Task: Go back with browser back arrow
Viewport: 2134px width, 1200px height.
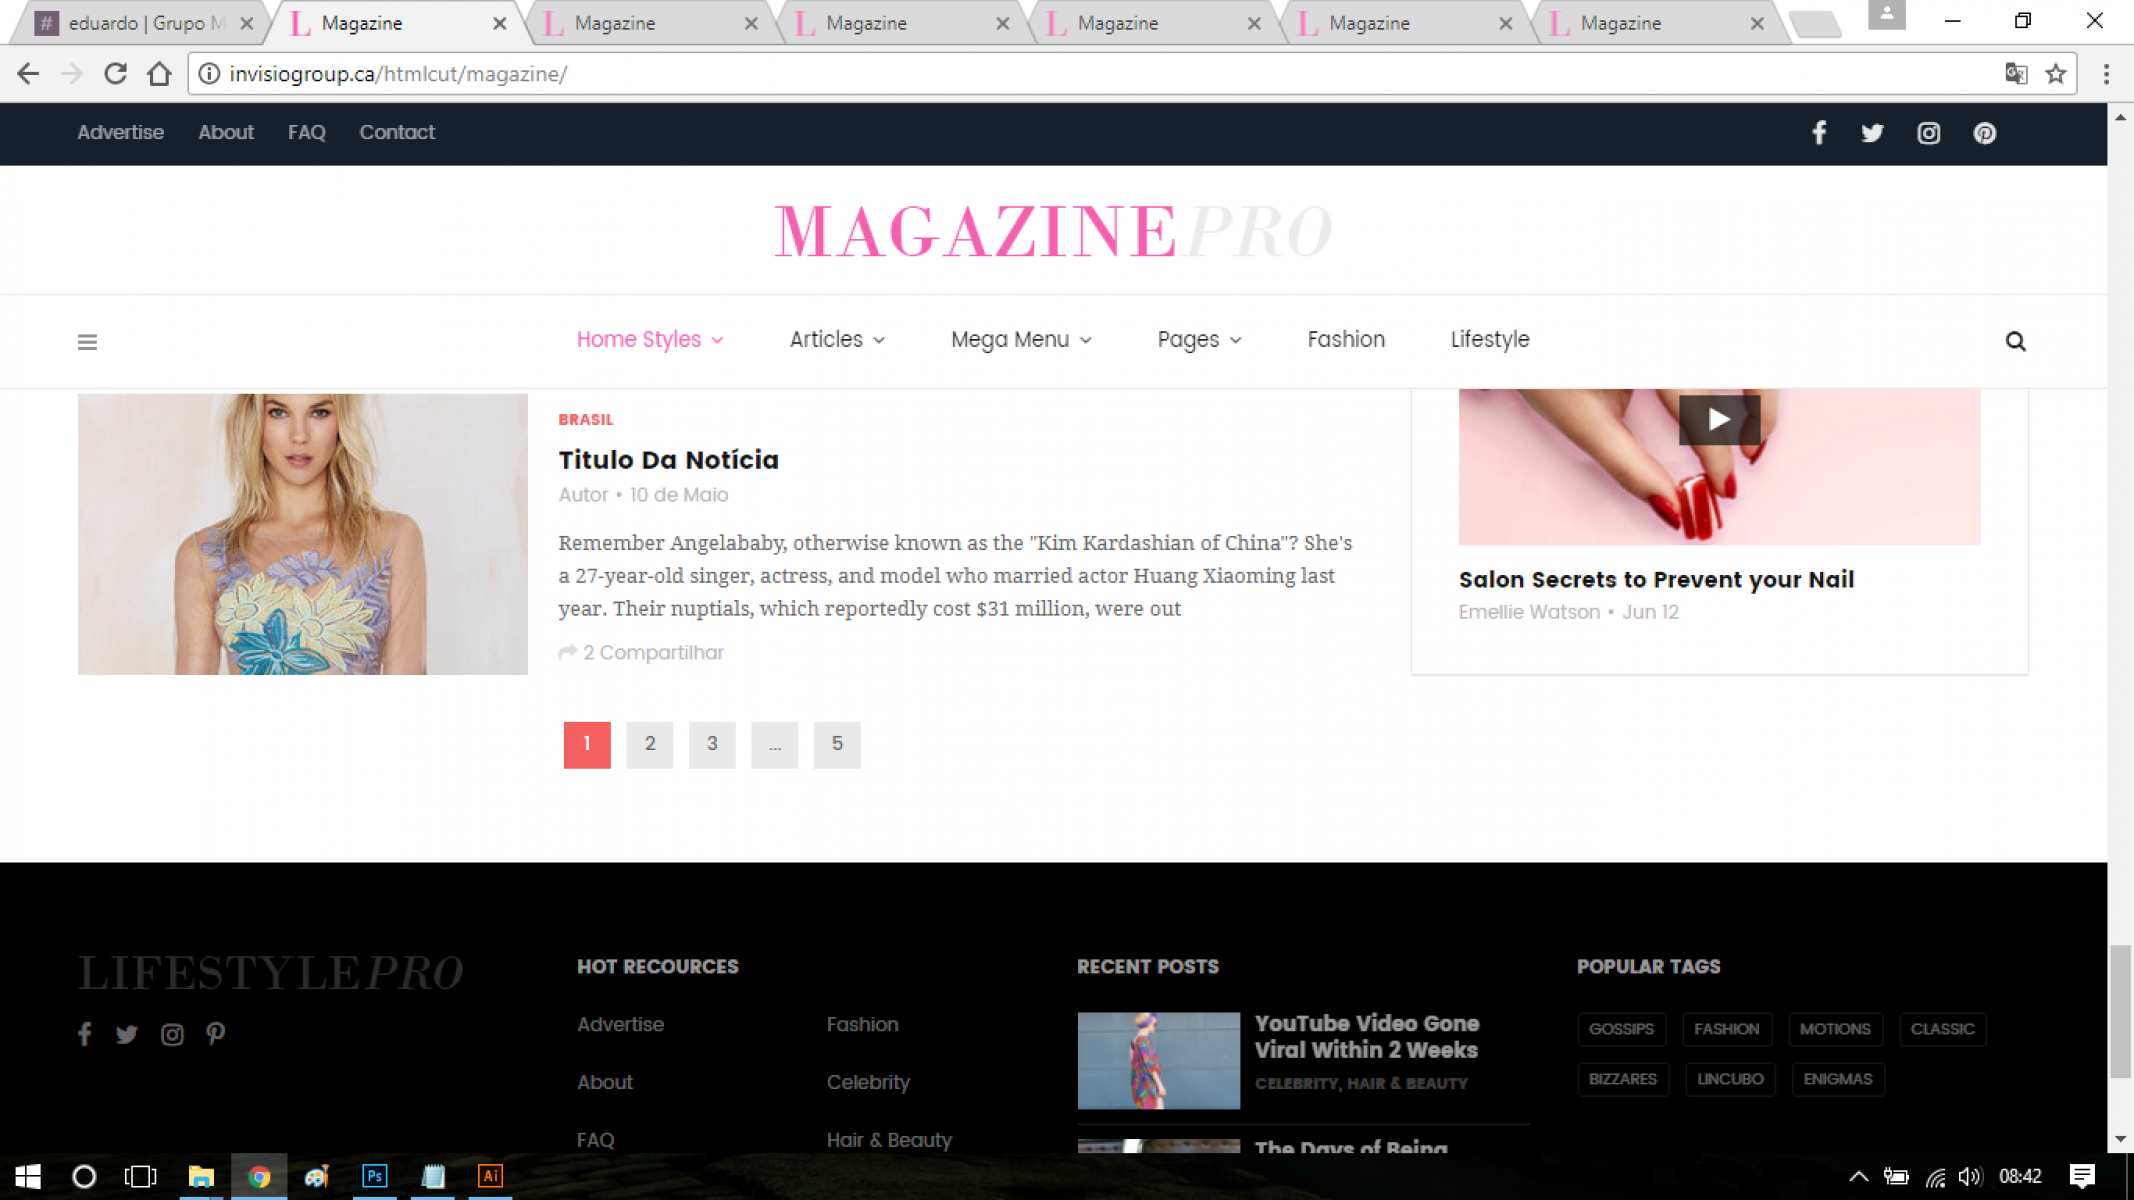Action: [28, 74]
